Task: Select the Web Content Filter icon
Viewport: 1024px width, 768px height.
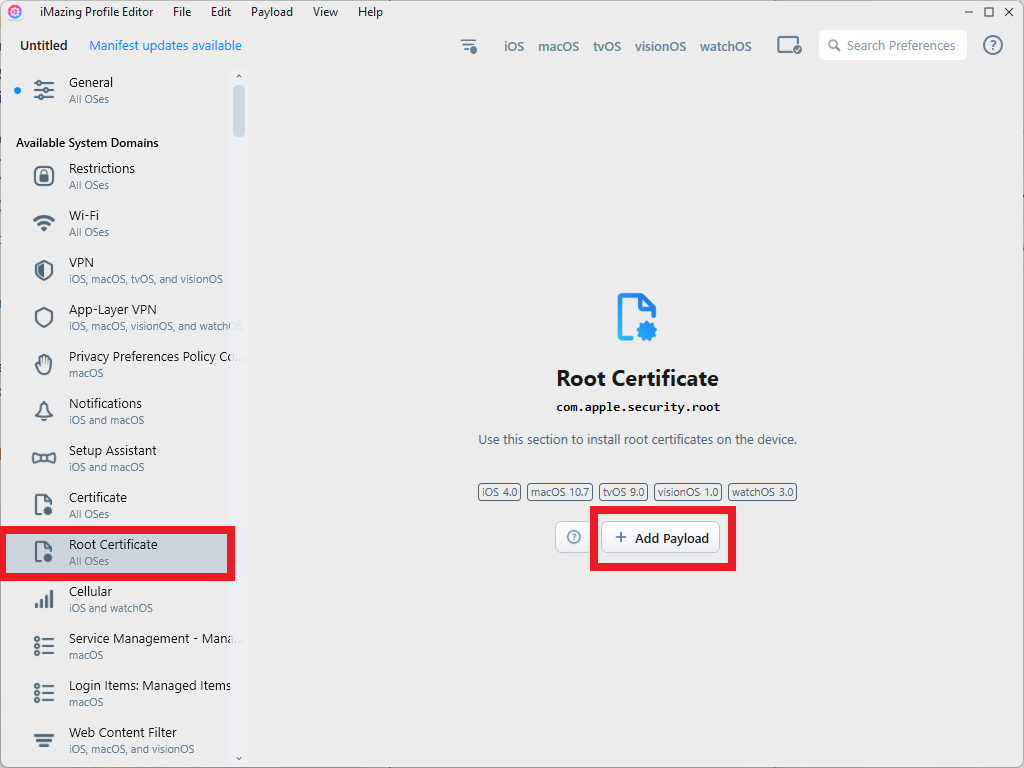Action: (x=44, y=740)
